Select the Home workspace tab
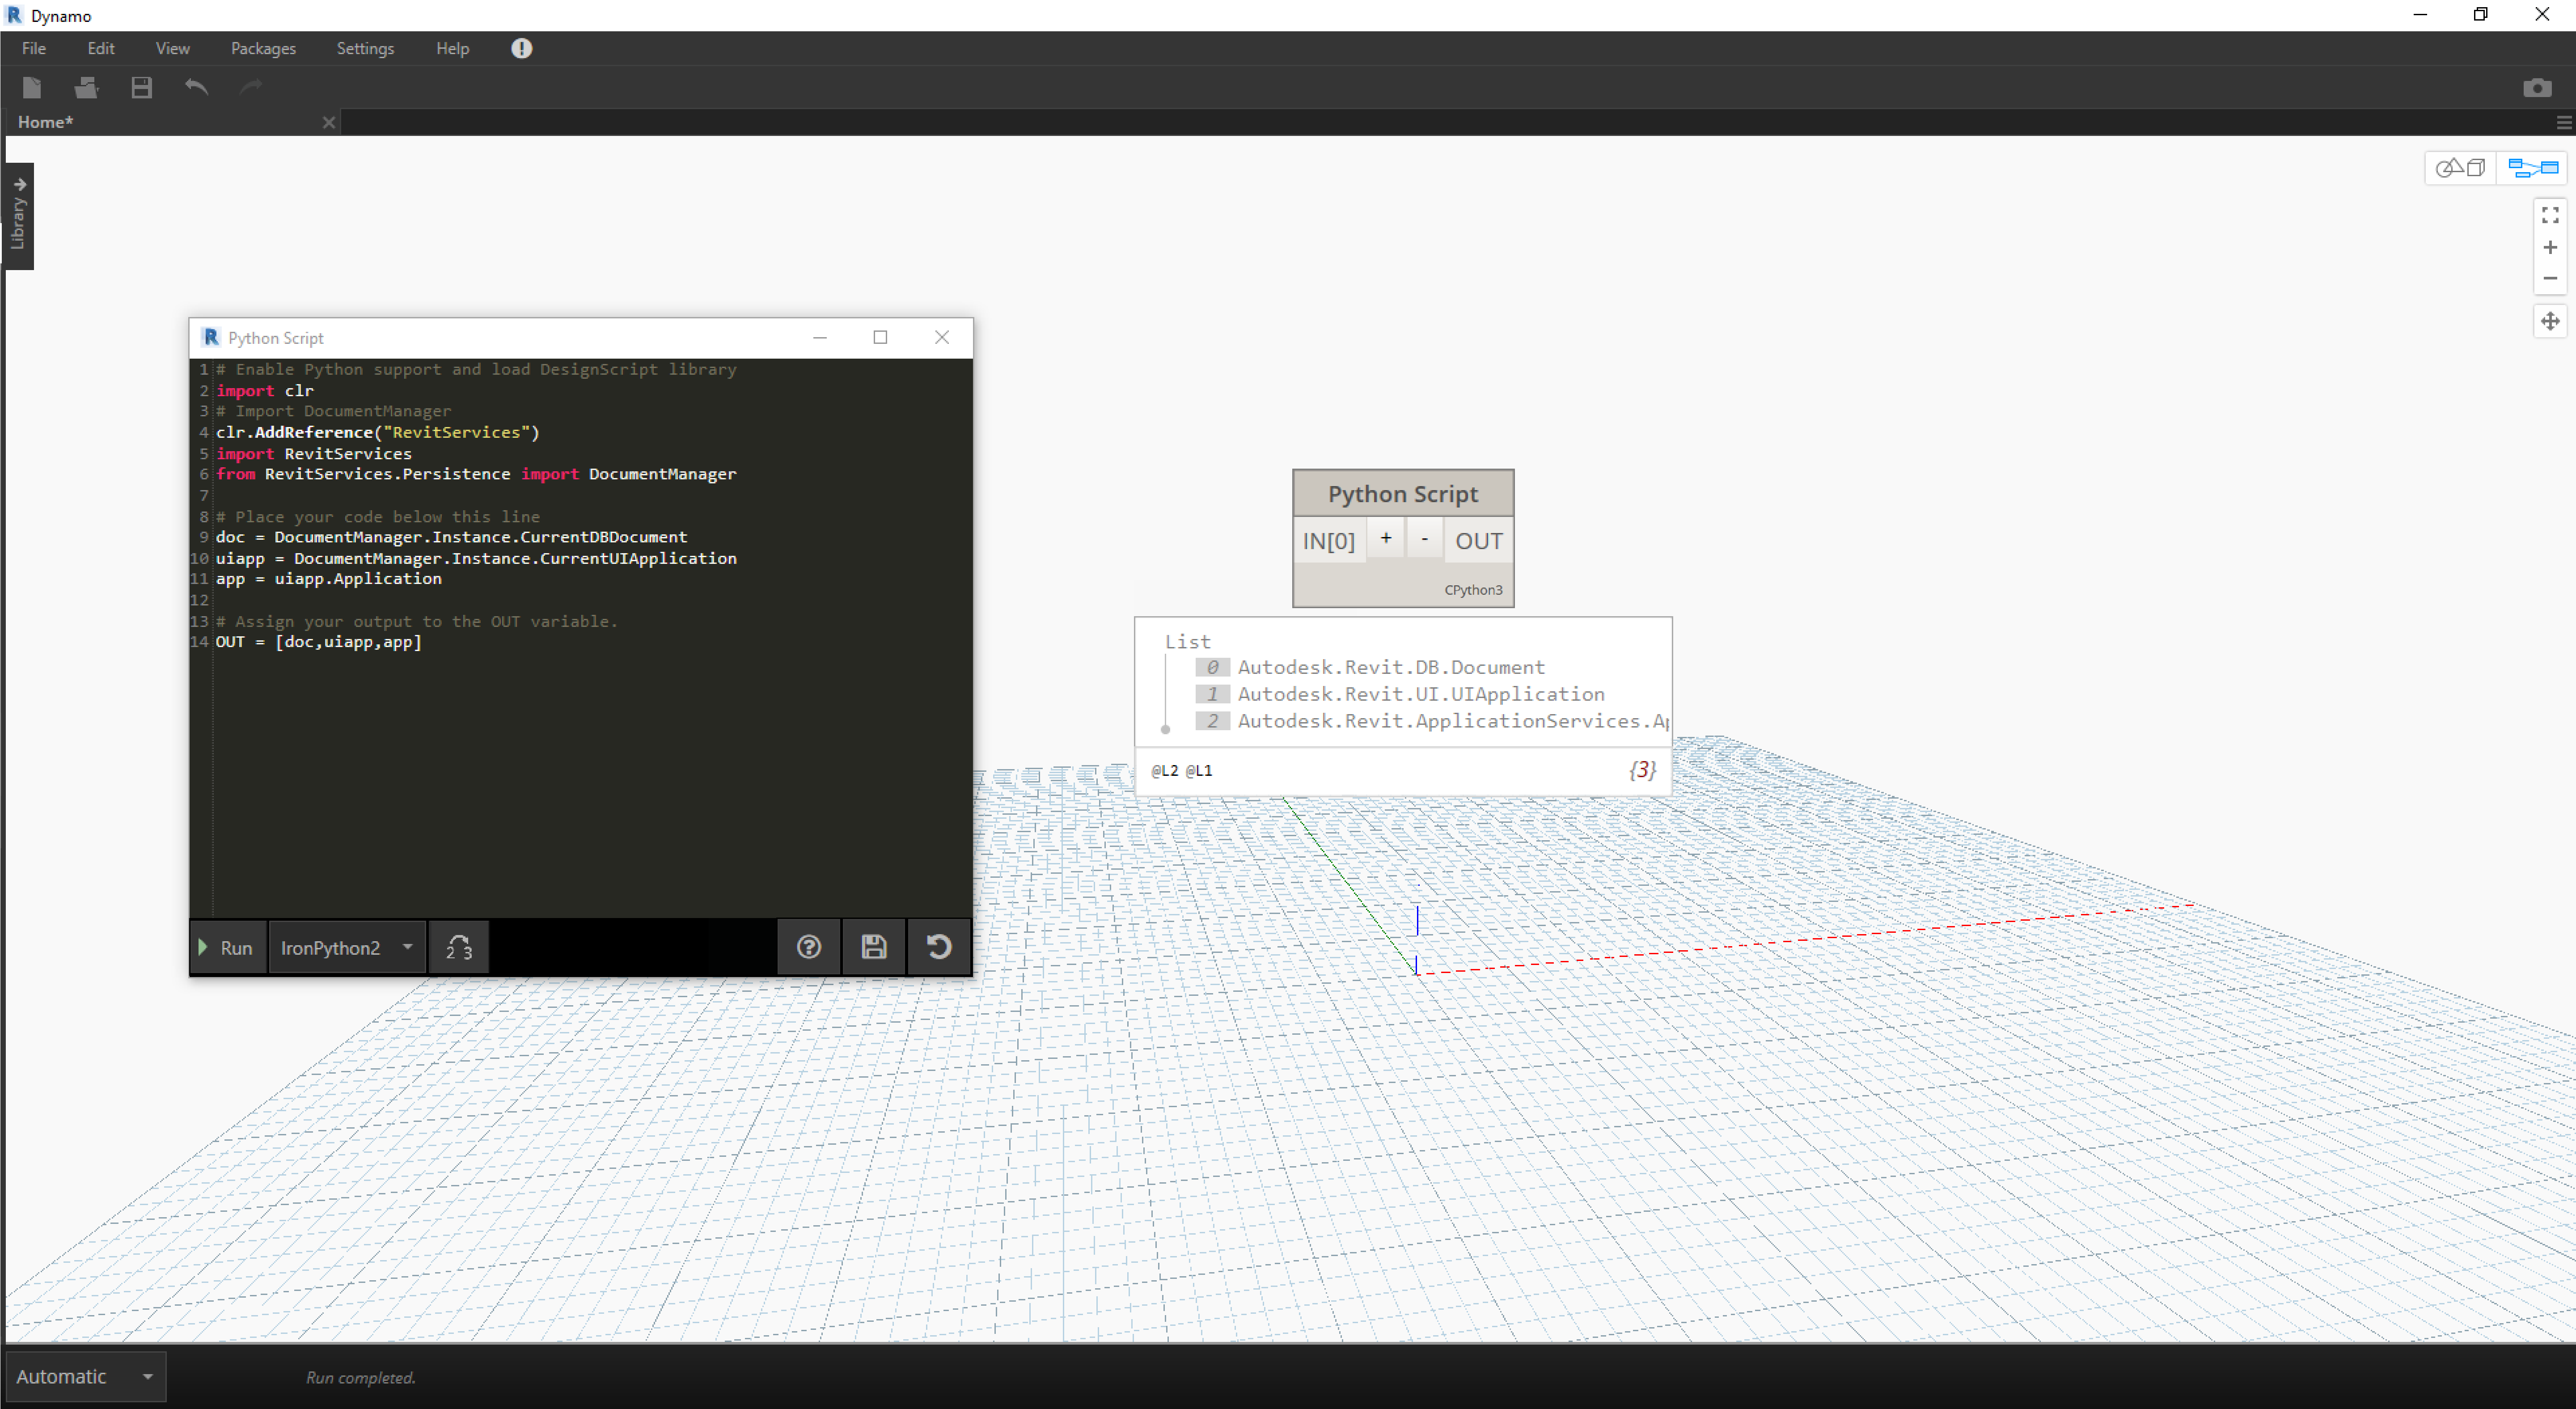Viewport: 2576px width, 1409px height. pos(46,122)
